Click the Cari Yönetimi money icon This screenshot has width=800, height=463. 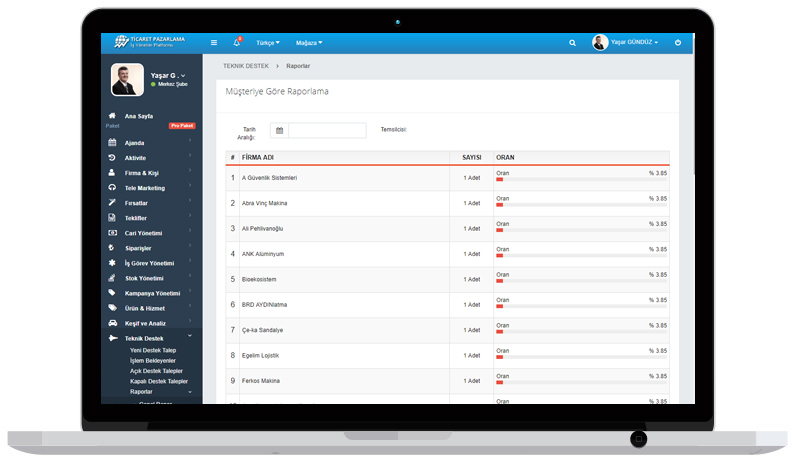click(x=112, y=233)
